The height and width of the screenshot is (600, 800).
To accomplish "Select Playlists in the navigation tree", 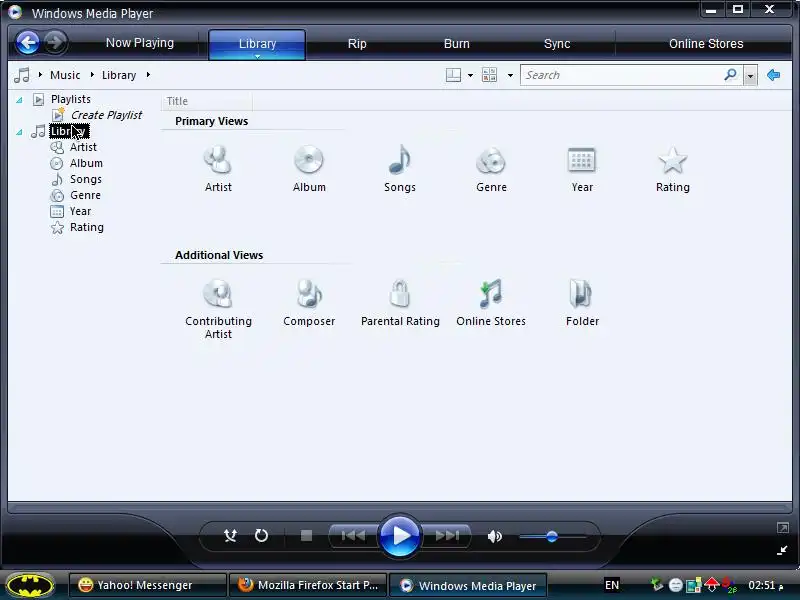I will click(x=70, y=99).
